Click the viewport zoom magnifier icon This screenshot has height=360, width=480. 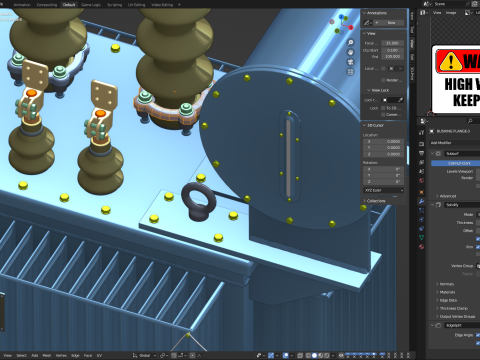(350, 42)
